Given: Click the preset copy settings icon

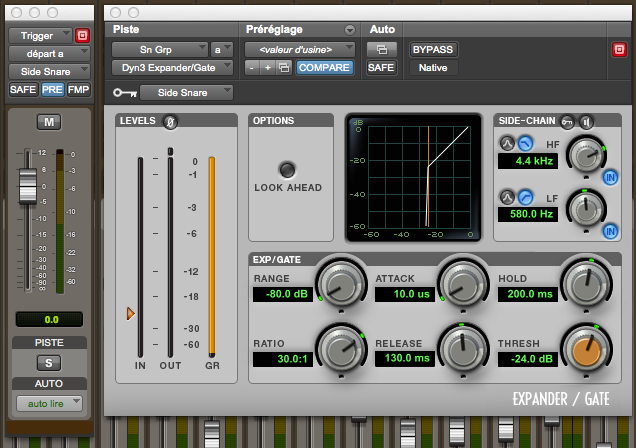Looking at the screenshot, I should [284, 68].
